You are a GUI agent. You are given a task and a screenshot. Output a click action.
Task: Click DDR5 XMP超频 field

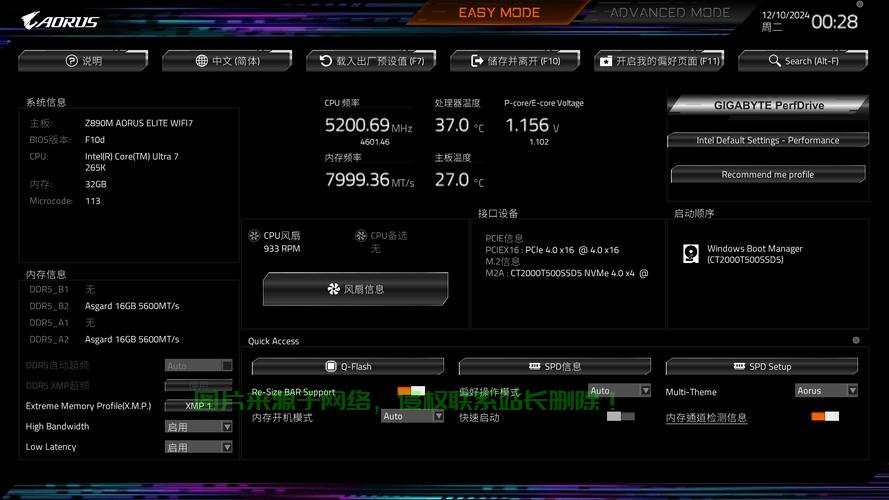[198, 385]
